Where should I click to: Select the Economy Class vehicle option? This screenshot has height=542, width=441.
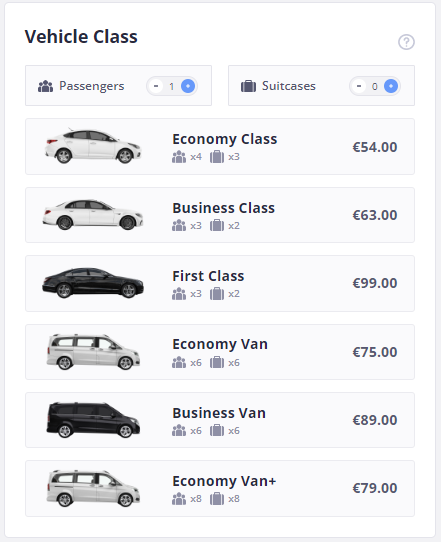220,147
